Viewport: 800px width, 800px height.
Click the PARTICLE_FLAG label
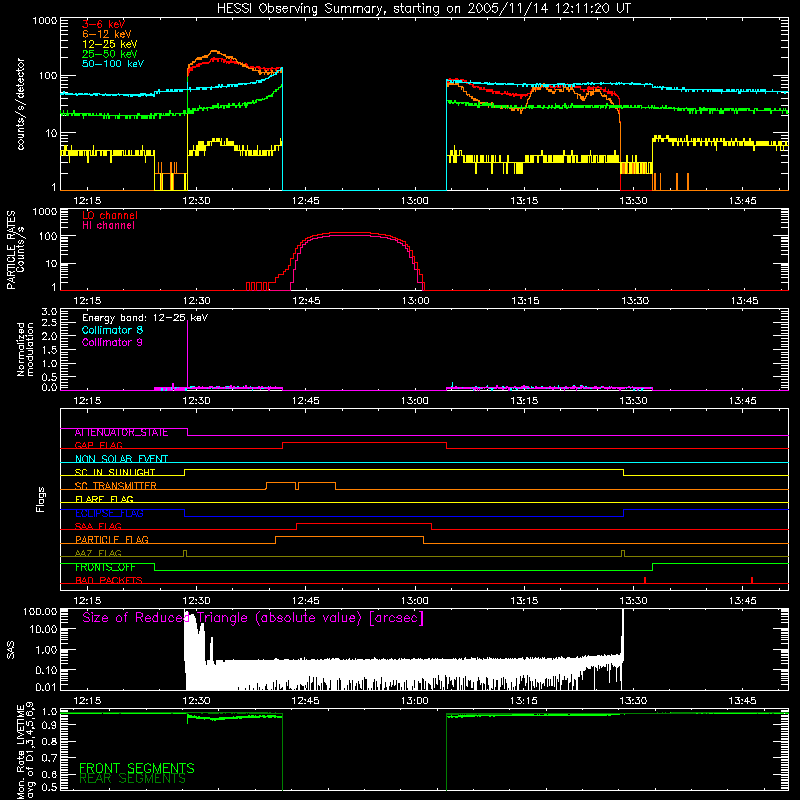click(x=112, y=540)
